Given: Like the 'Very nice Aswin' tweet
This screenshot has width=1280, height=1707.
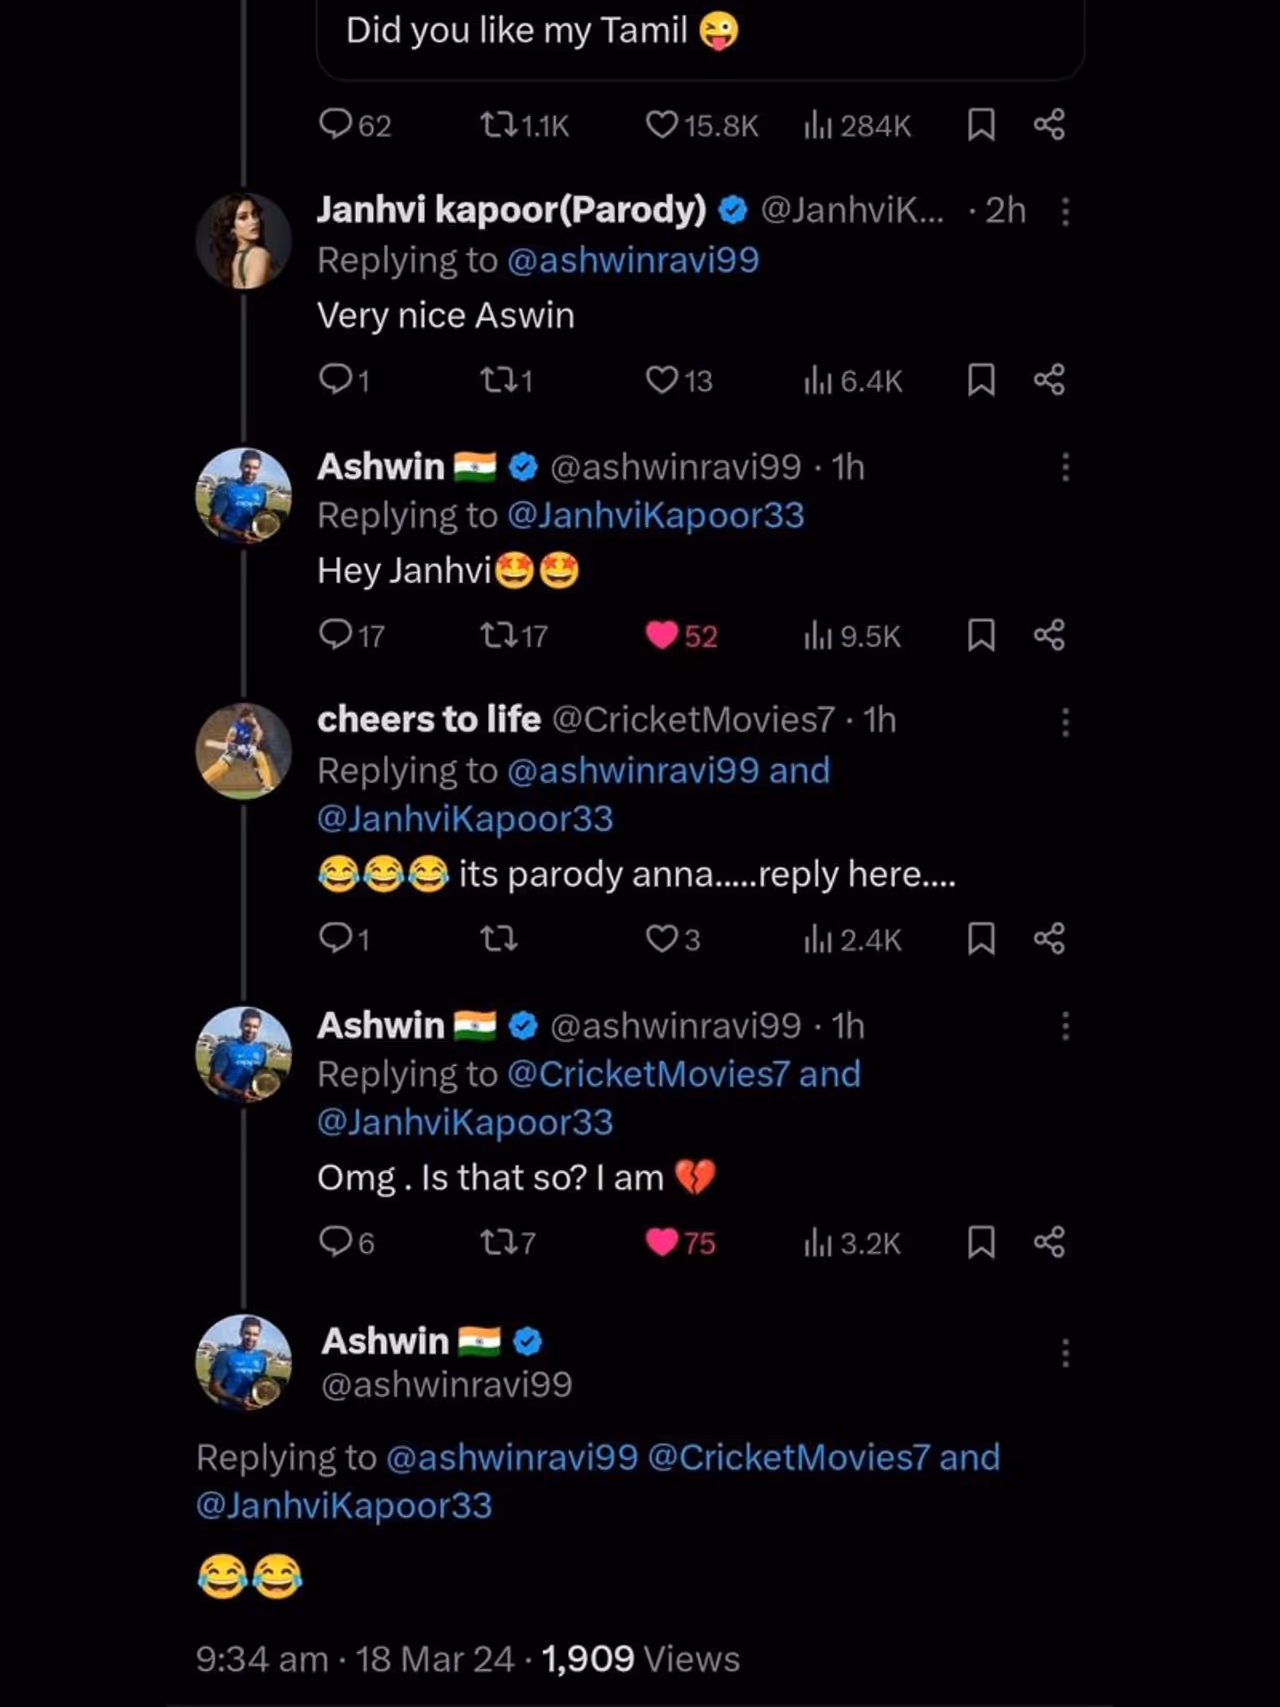Looking at the screenshot, I should click(x=662, y=380).
